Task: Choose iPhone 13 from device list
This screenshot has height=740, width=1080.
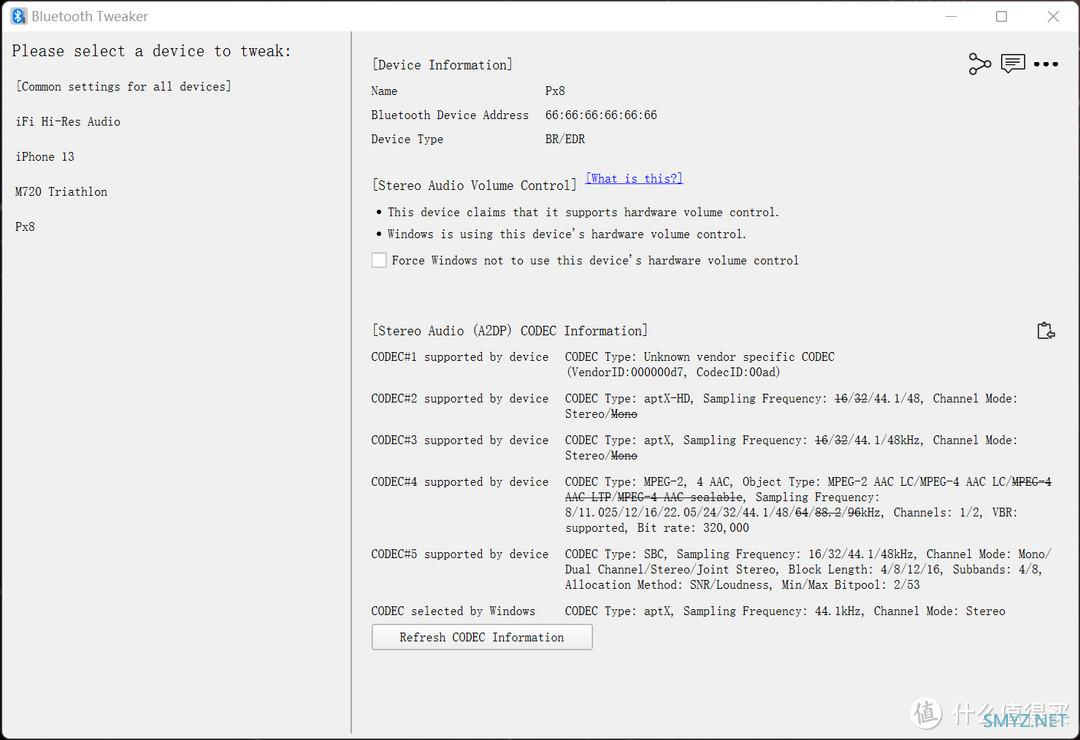Action: (45, 156)
